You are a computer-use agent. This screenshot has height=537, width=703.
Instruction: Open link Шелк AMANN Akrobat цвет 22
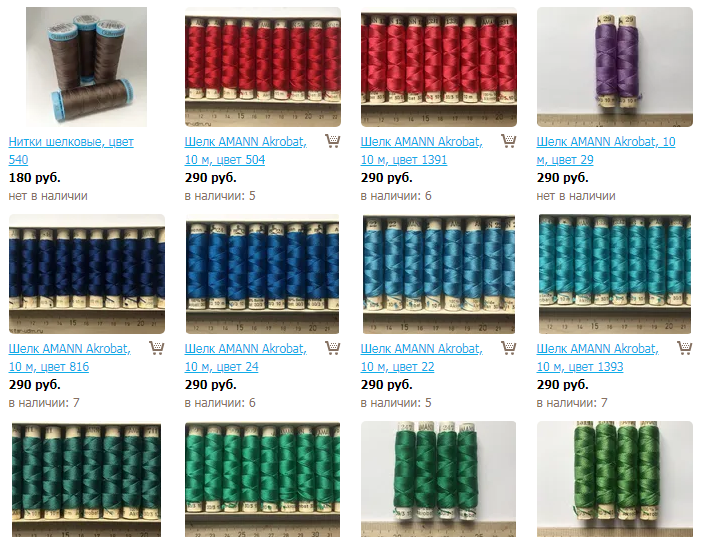(422, 357)
